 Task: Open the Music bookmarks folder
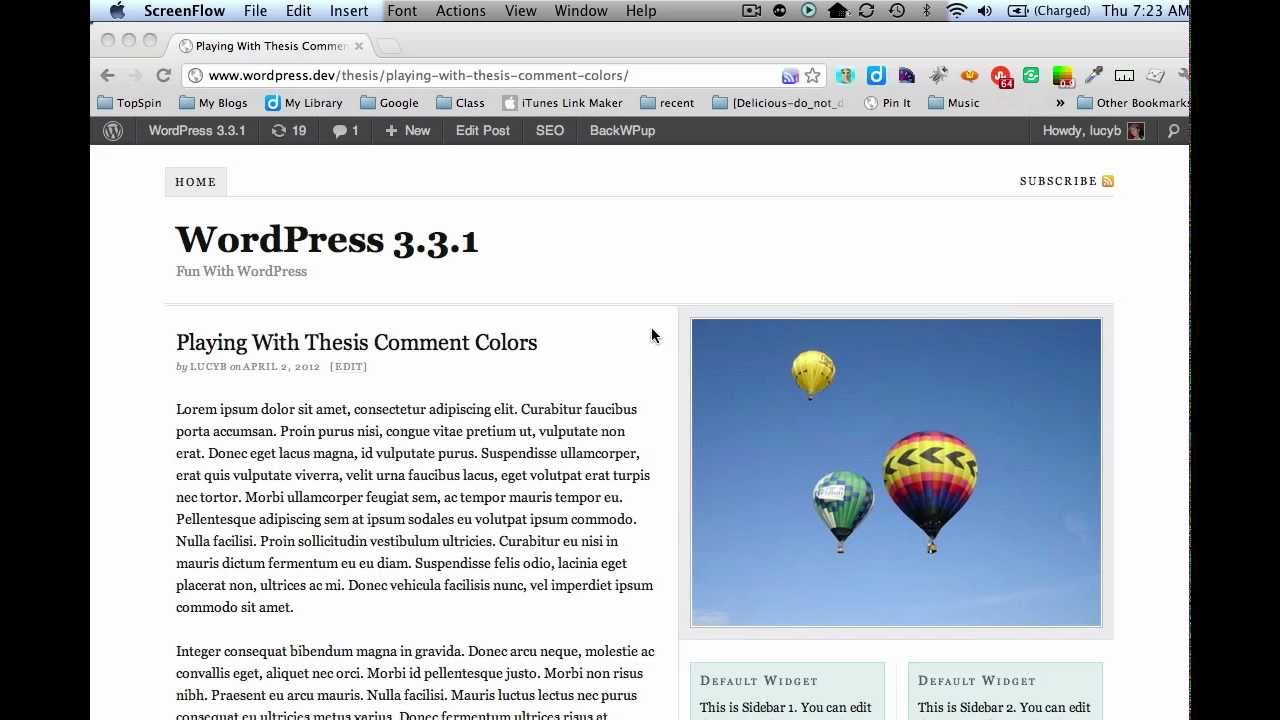pyautogui.click(x=954, y=102)
